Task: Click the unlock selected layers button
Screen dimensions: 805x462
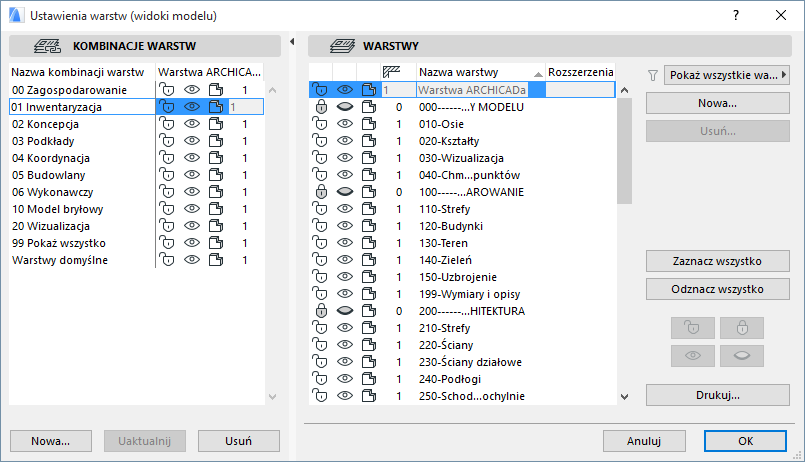Action: [693, 328]
